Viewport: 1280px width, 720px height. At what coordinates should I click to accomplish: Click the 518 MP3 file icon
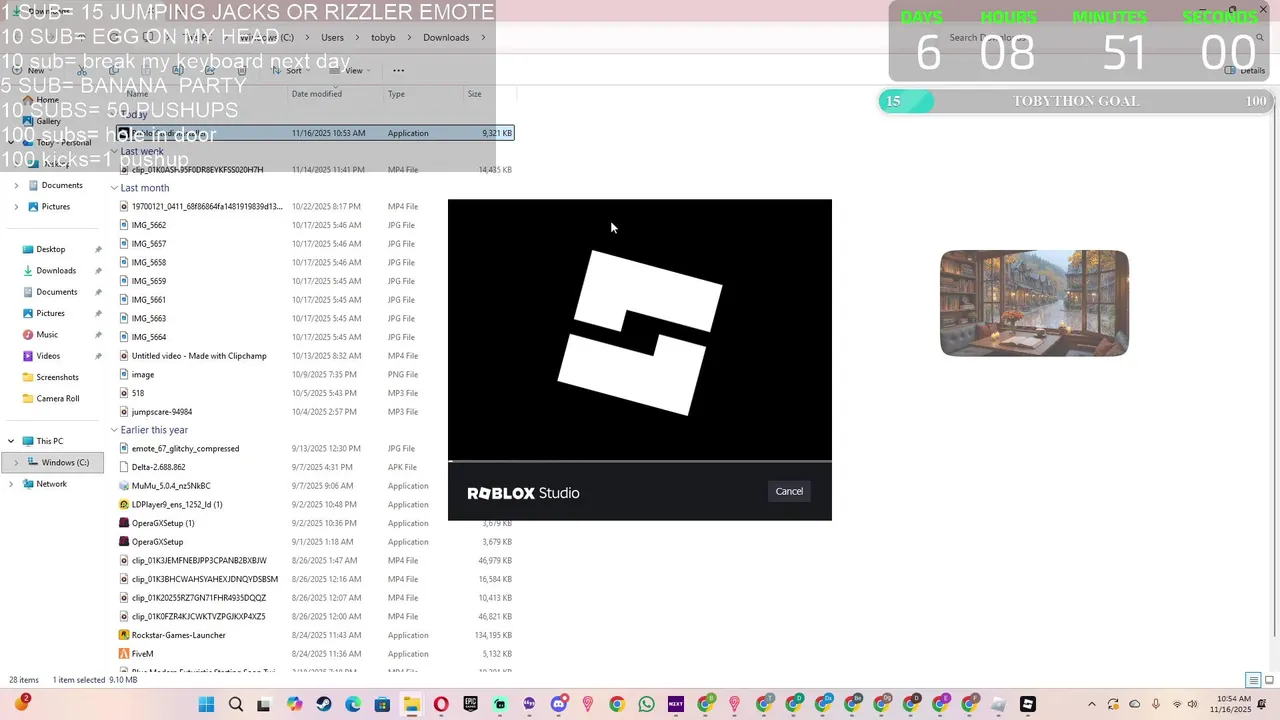point(124,393)
